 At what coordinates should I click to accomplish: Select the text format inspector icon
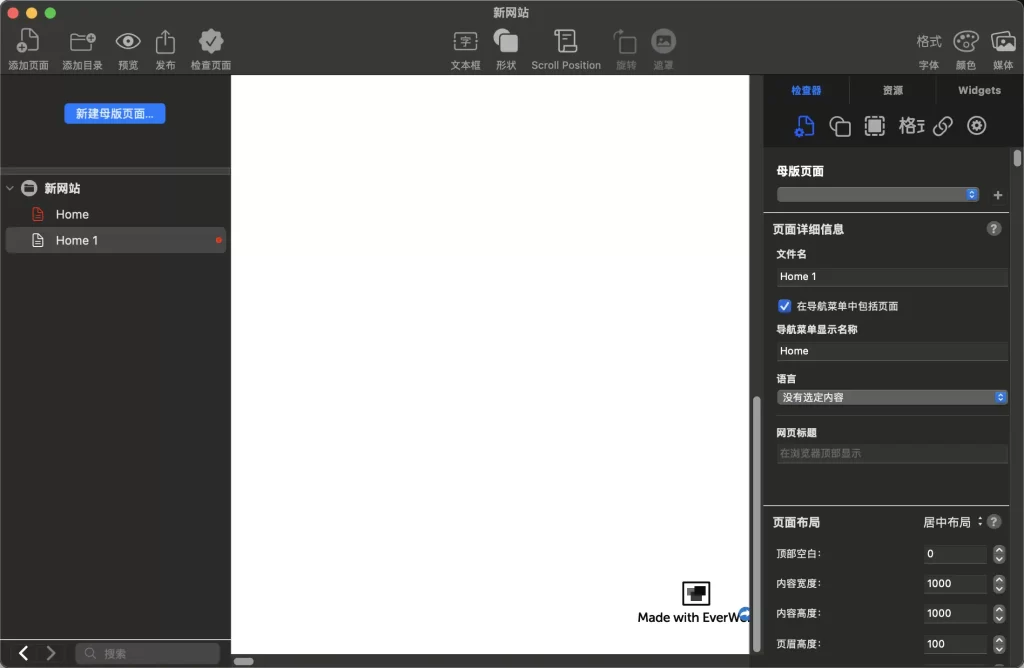click(910, 126)
